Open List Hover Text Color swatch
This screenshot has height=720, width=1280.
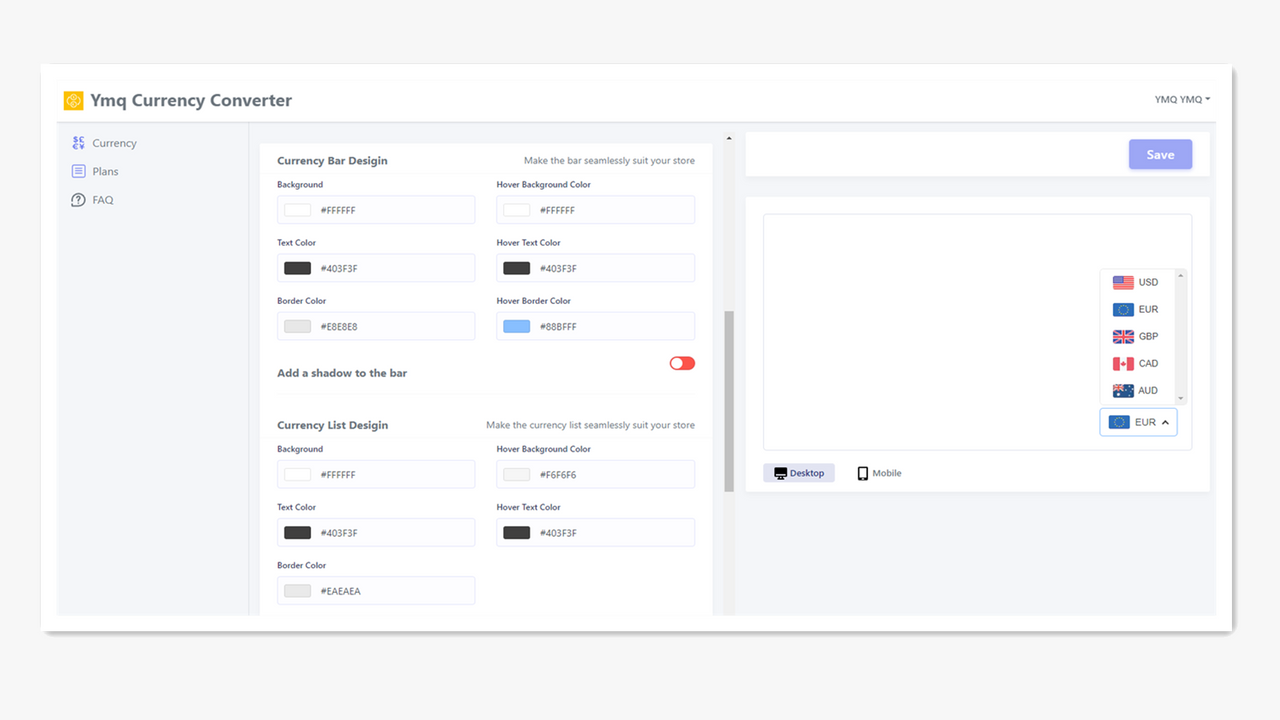point(516,533)
